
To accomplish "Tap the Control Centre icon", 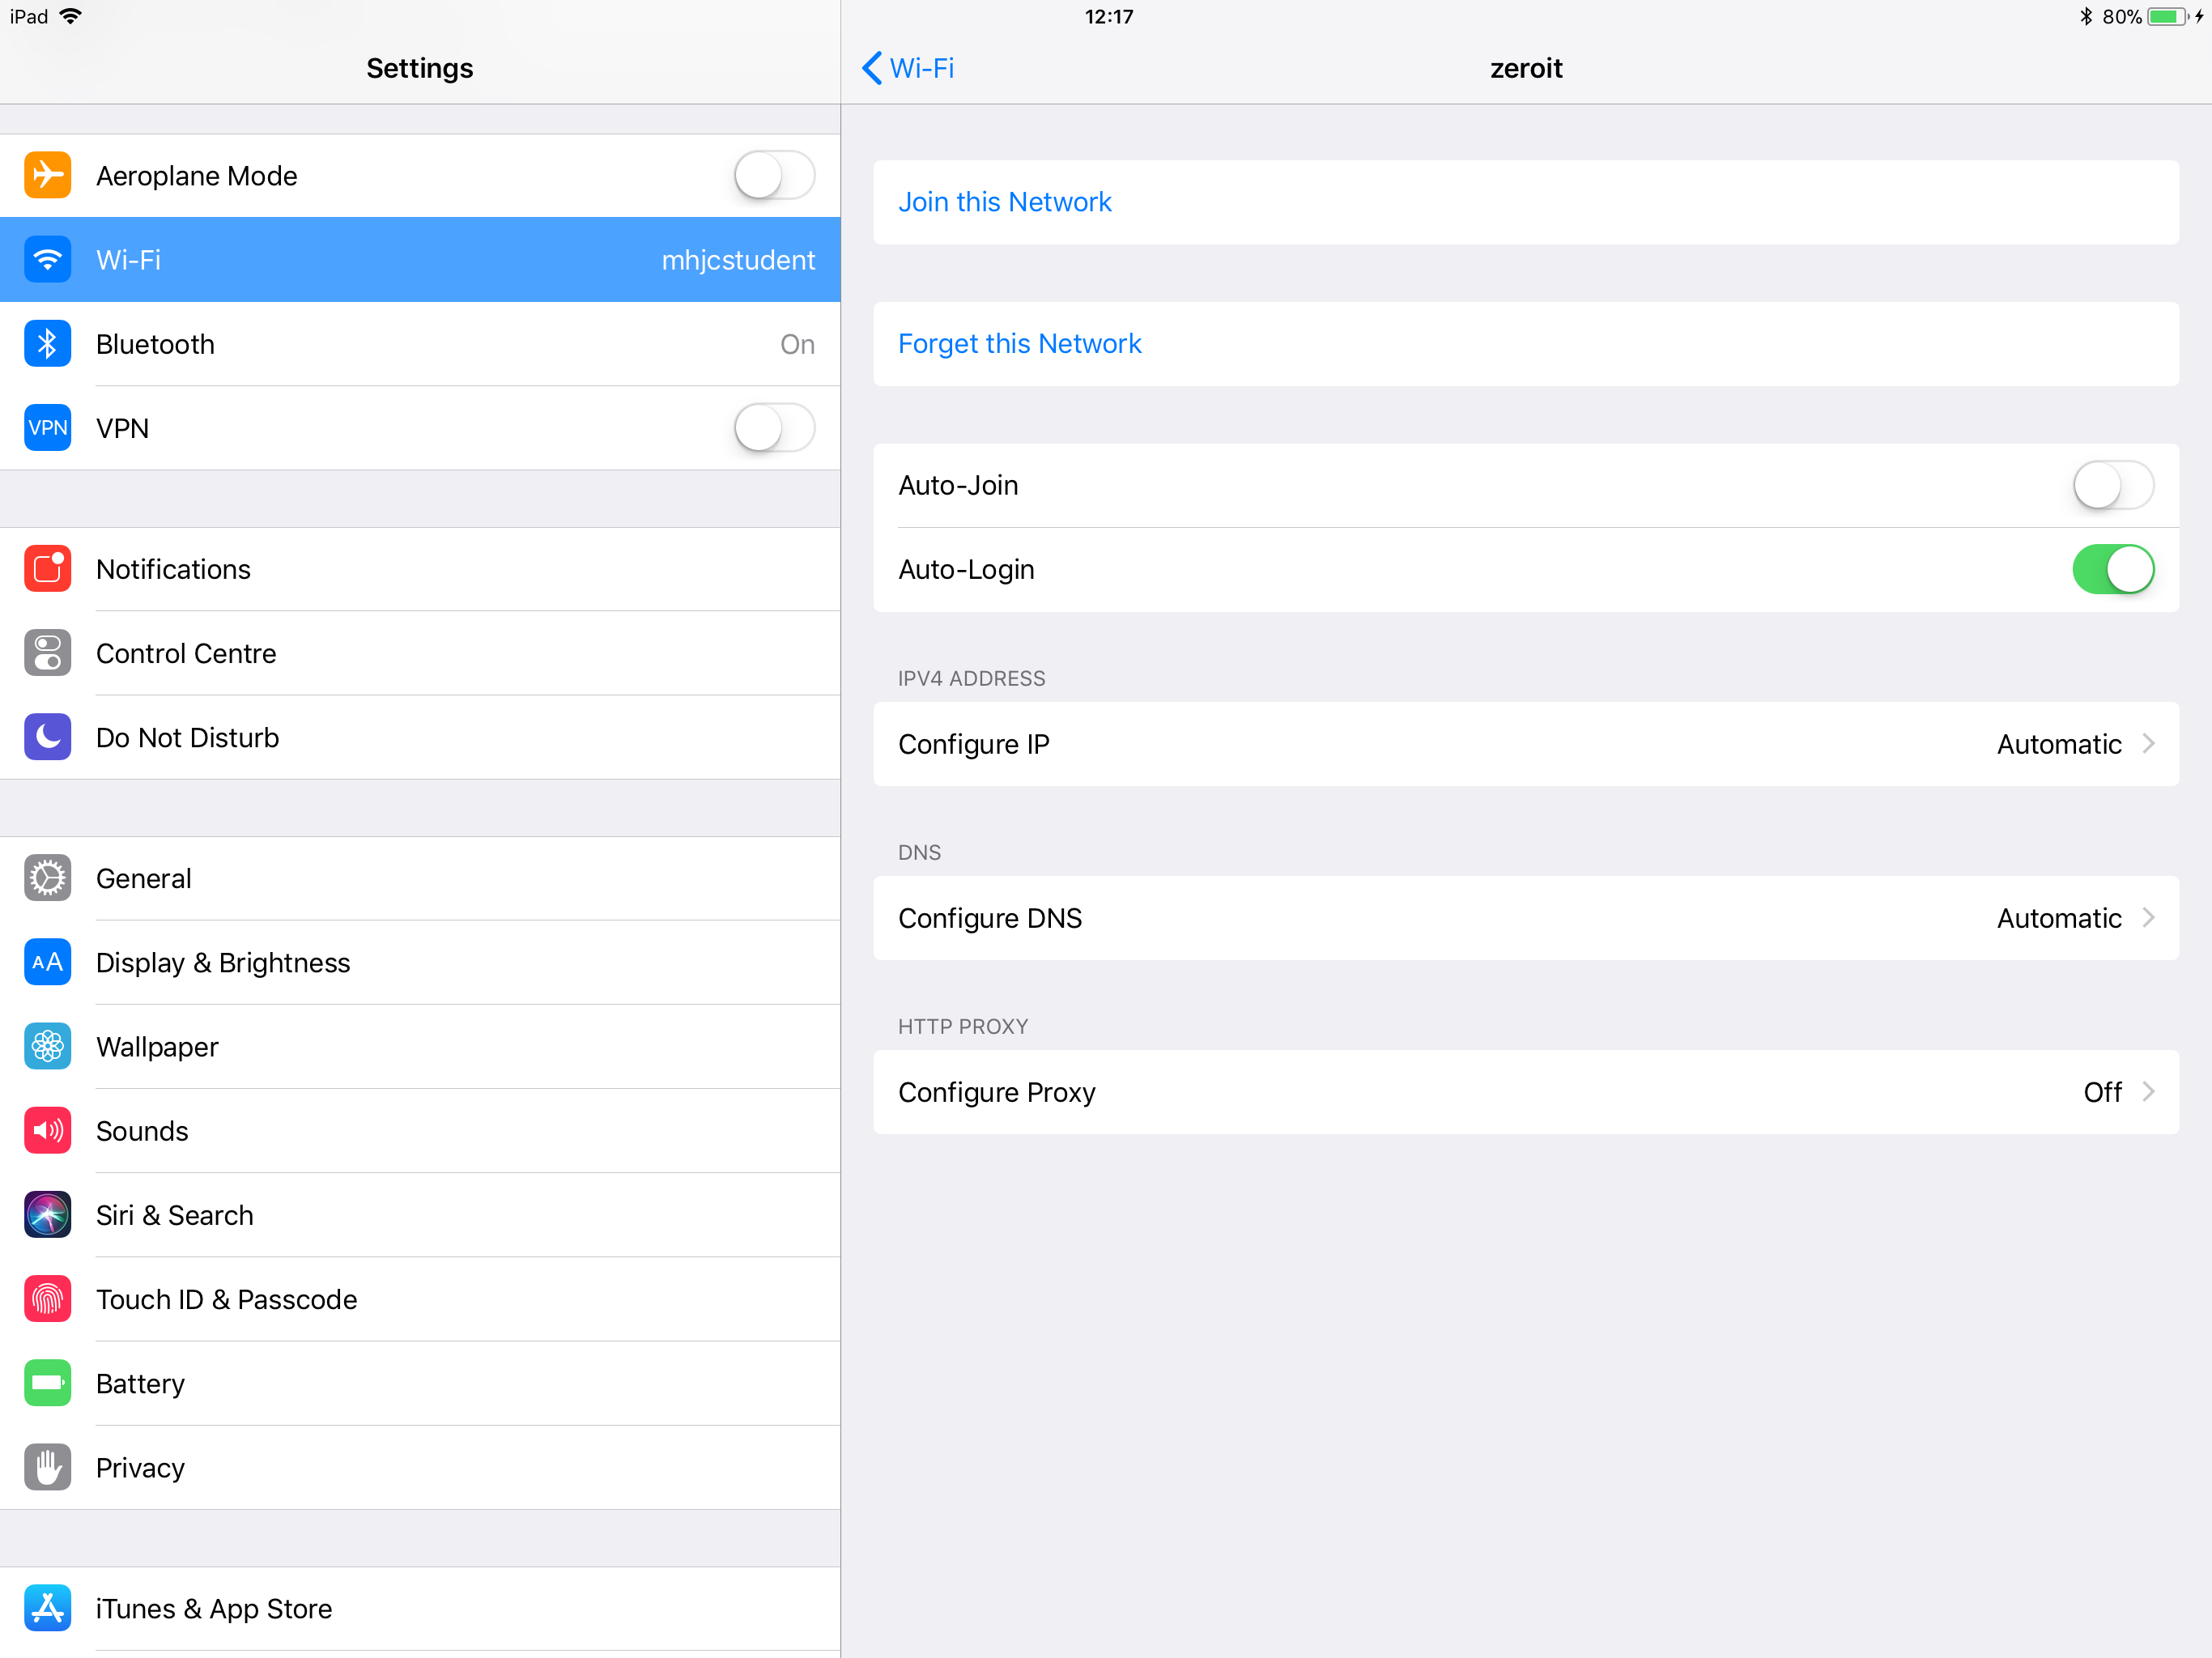I will coord(47,653).
